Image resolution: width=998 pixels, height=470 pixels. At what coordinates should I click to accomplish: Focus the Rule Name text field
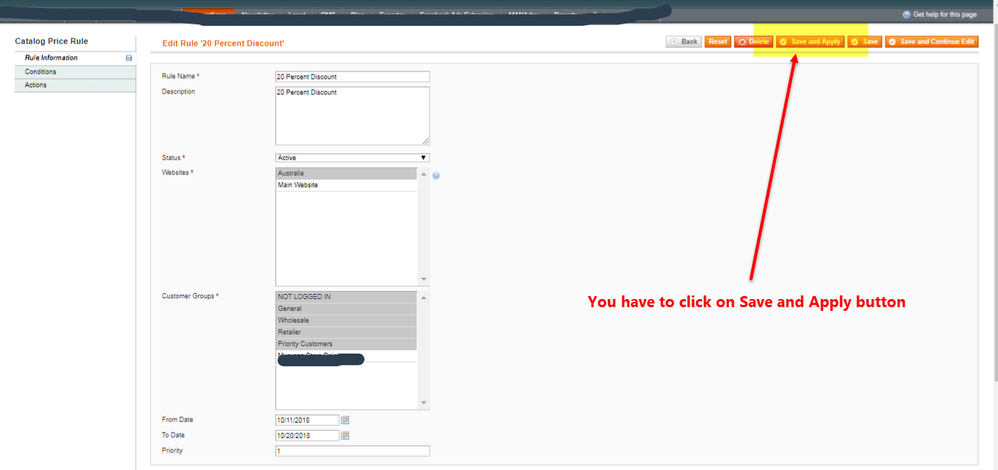pyautogui.click(x=351, y=77)
